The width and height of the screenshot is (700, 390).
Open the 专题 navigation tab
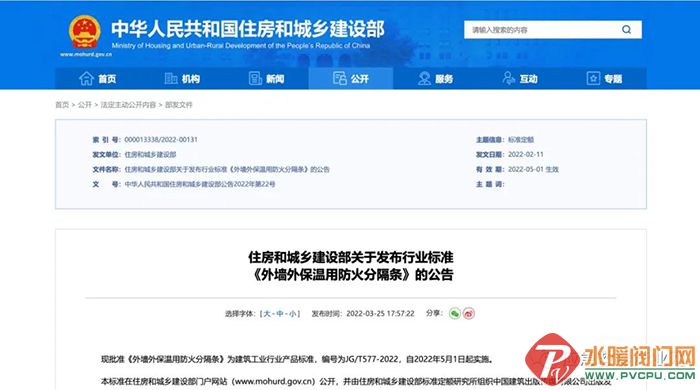(604, 79)
